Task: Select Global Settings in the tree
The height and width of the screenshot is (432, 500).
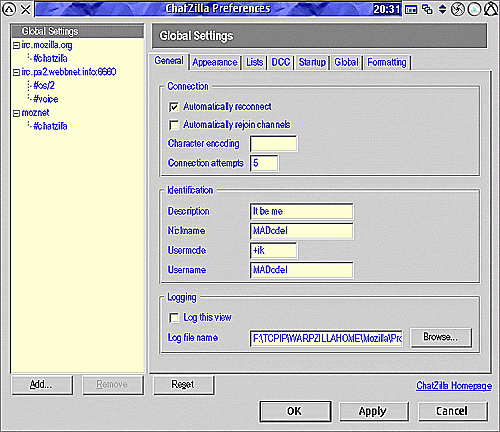Action: [78, 31]
